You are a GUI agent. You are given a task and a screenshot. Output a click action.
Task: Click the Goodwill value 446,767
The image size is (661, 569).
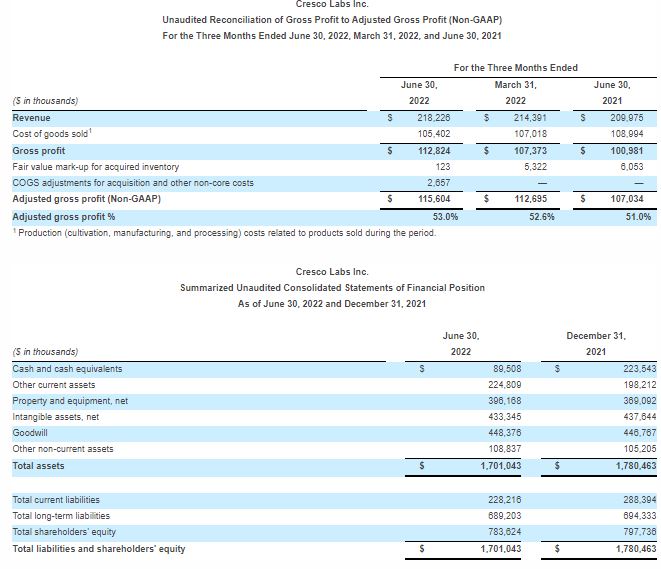(636, 433)
